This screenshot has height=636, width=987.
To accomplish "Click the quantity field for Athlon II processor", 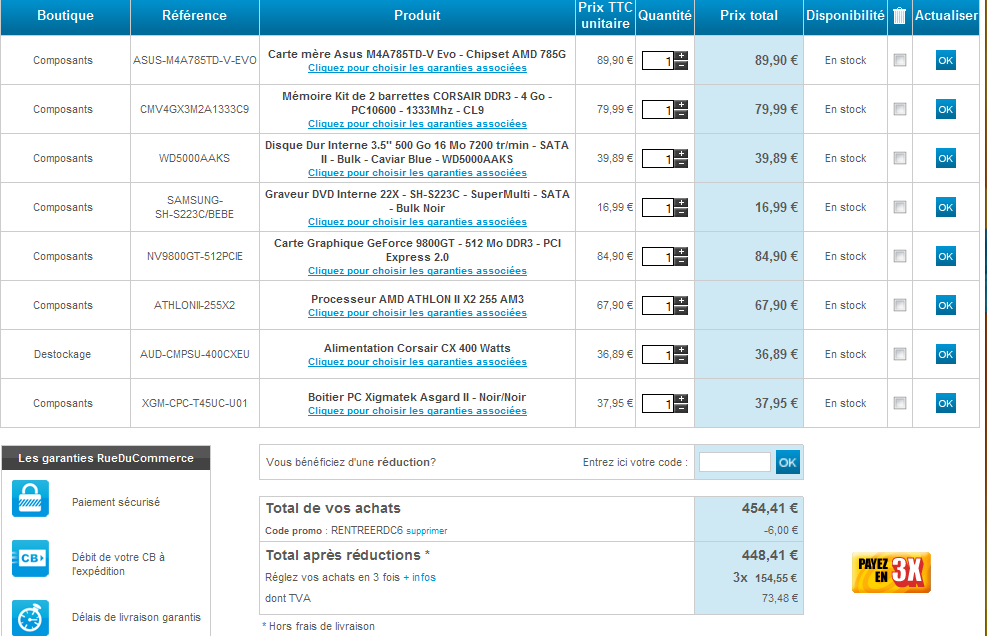I will pyautogui.click(x=657, y=306).
